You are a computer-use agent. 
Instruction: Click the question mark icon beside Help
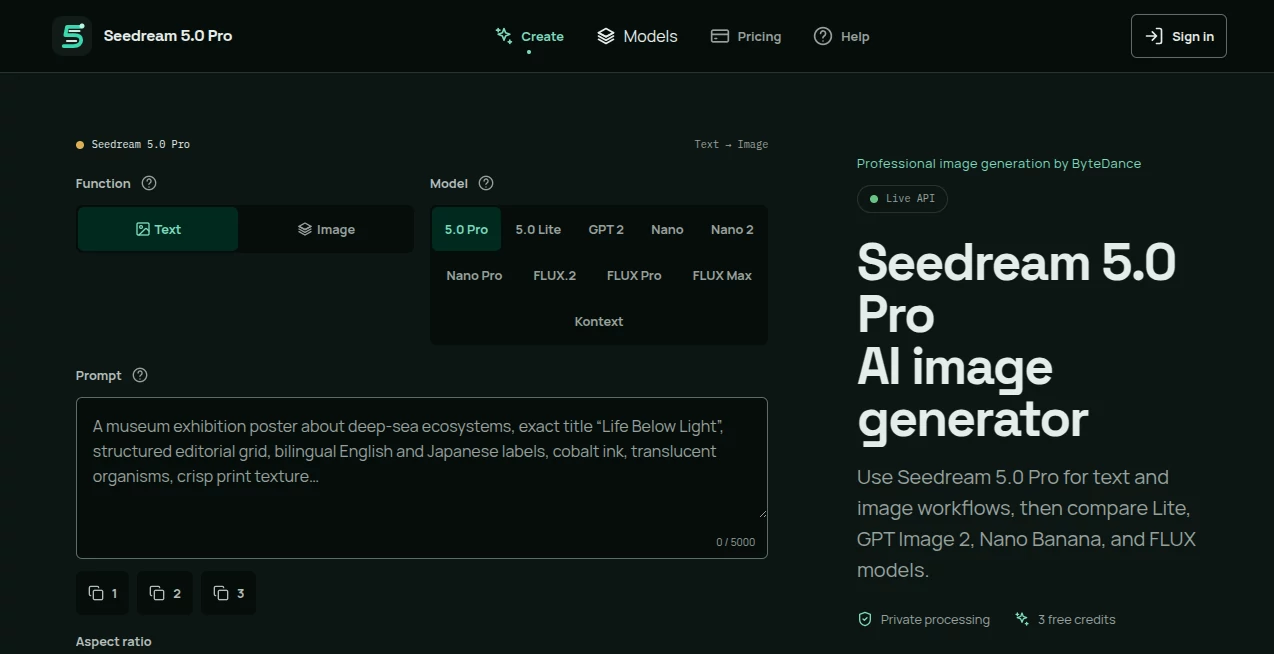(x=823, y=36)
